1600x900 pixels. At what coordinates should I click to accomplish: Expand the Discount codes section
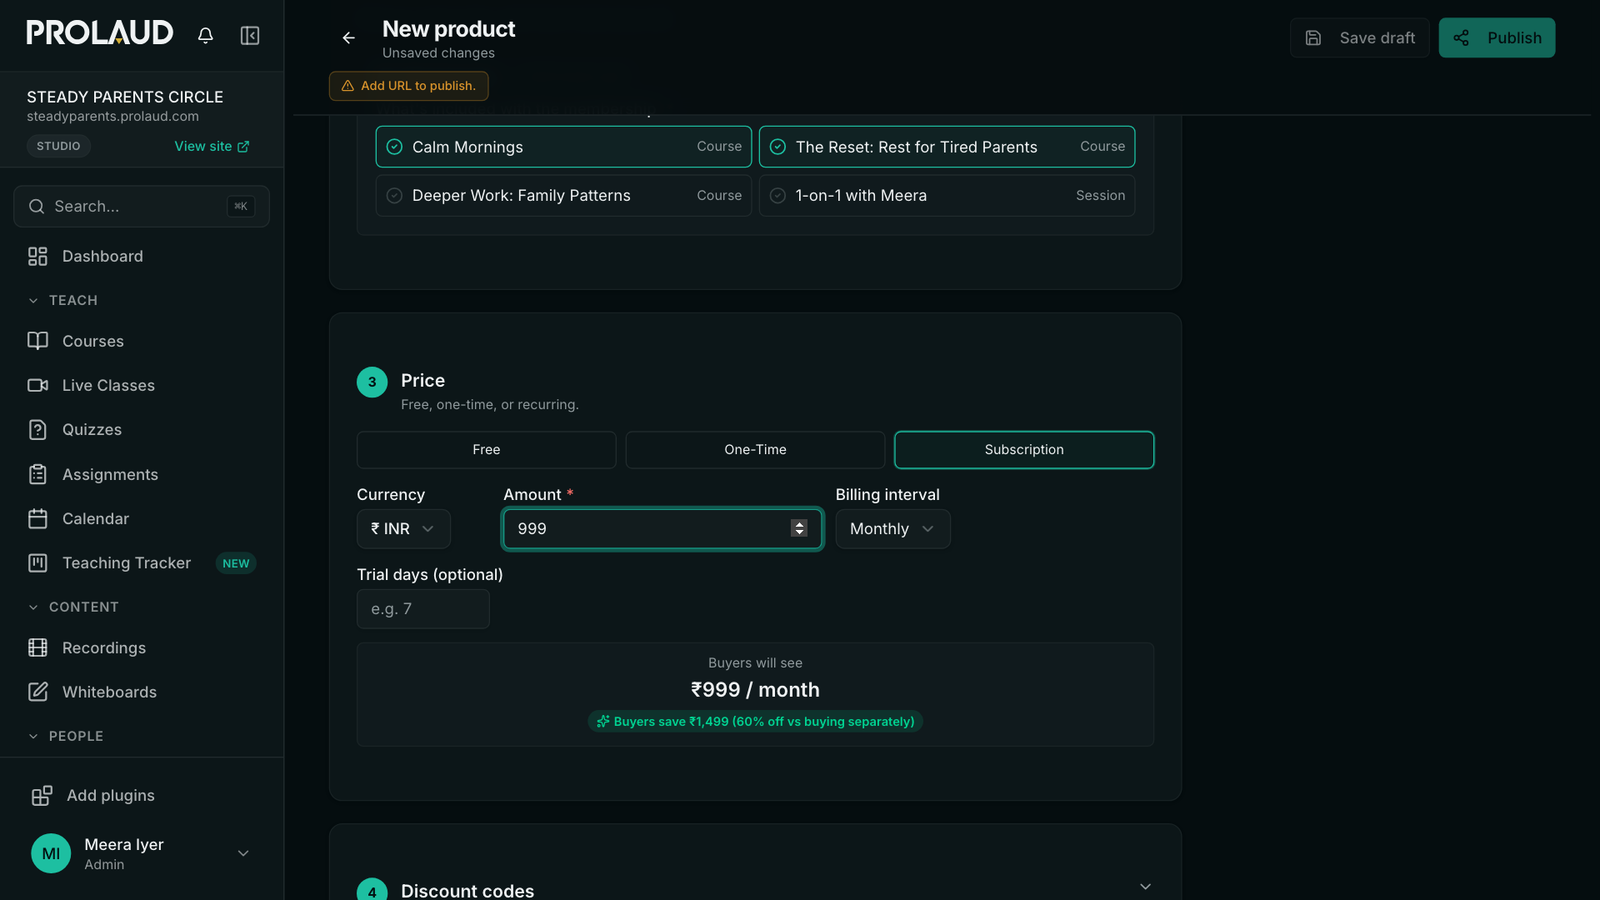1146,887
